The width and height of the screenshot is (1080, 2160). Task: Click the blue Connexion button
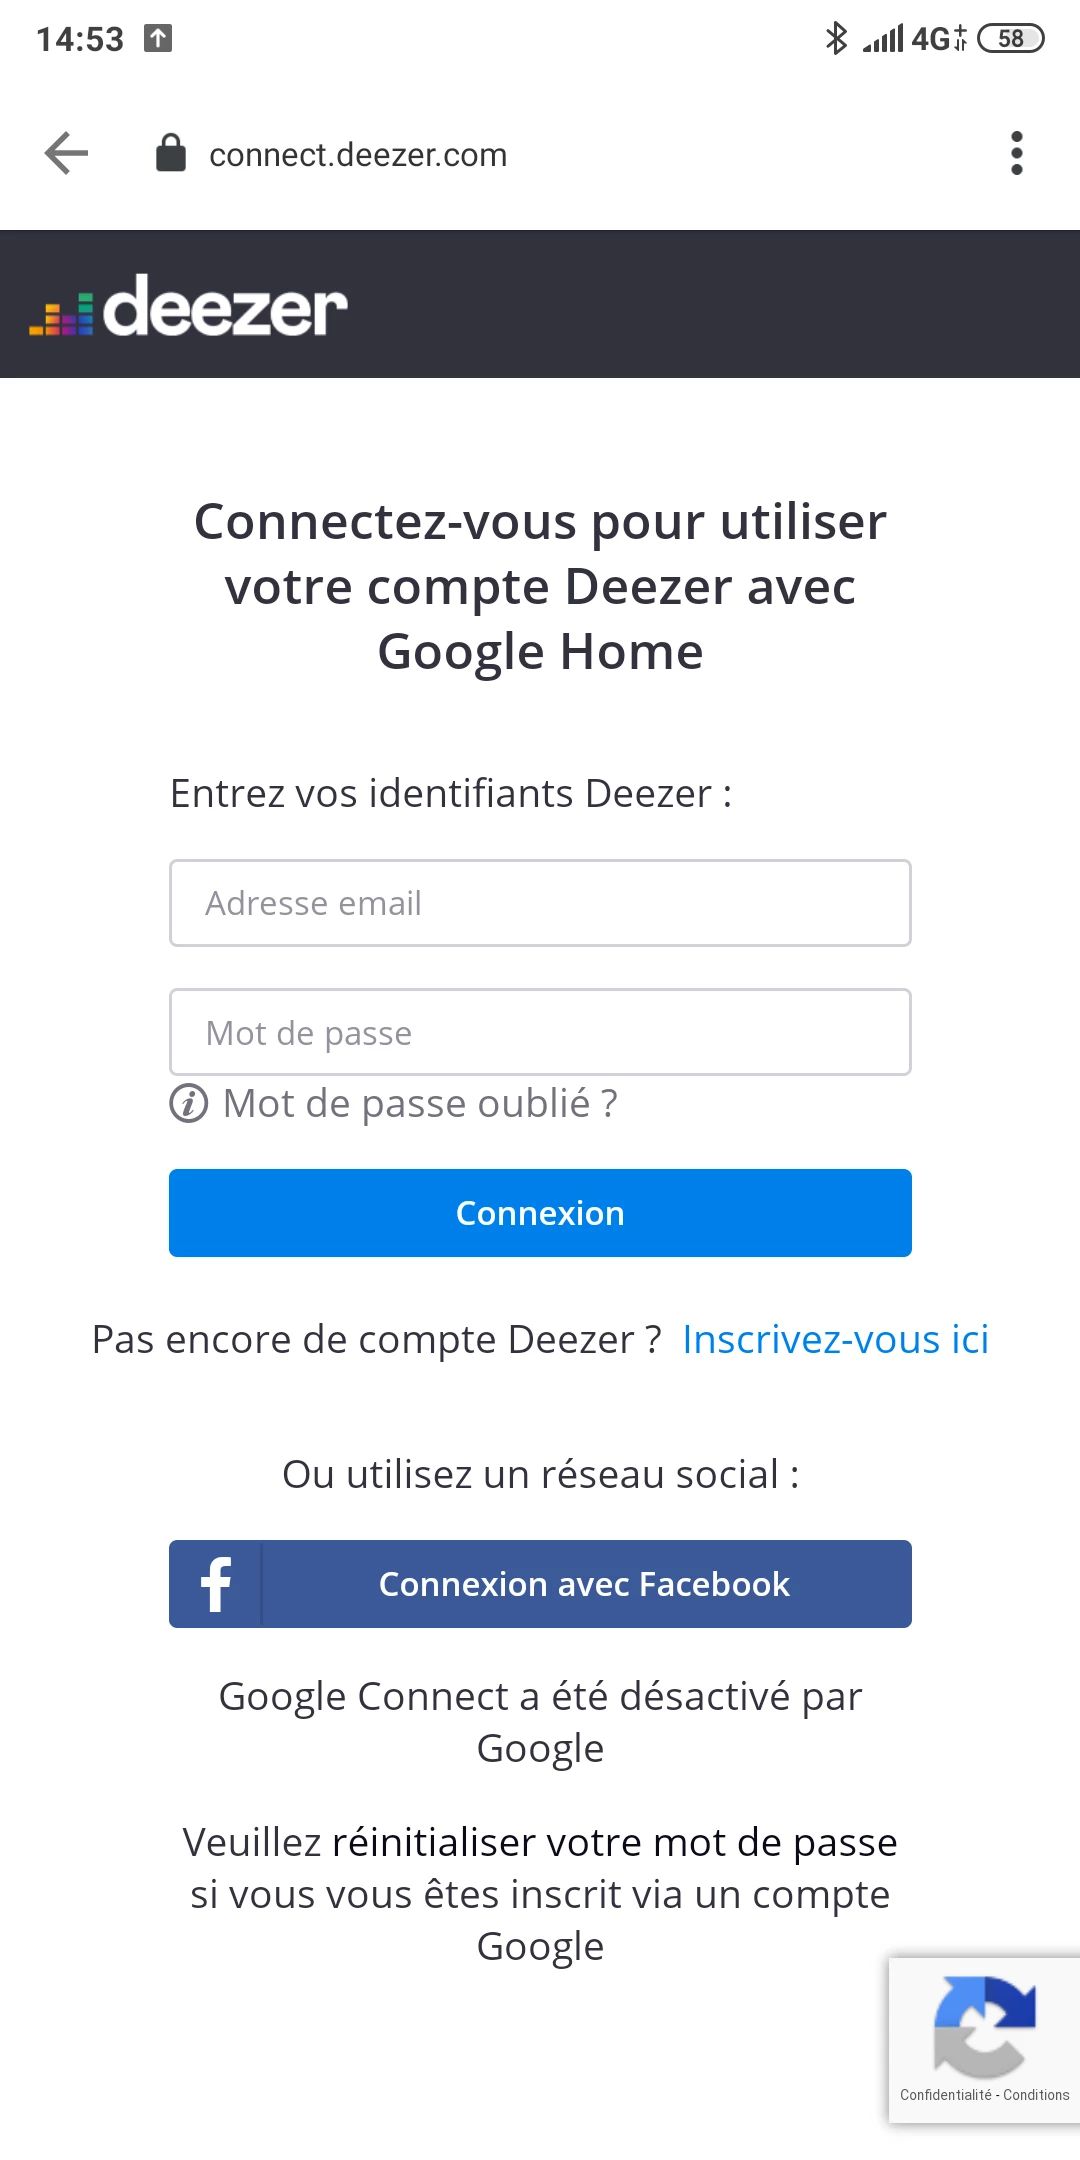(540, 1213)
